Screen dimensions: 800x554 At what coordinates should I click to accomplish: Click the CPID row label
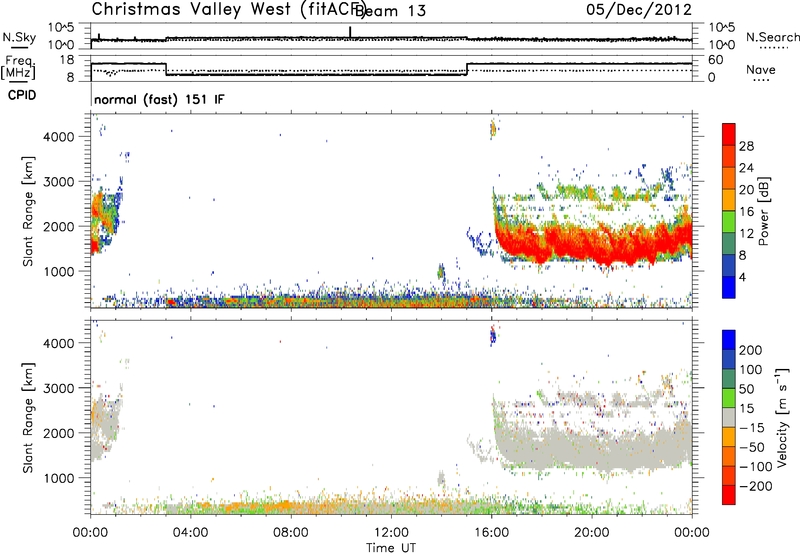click(22, 95)
